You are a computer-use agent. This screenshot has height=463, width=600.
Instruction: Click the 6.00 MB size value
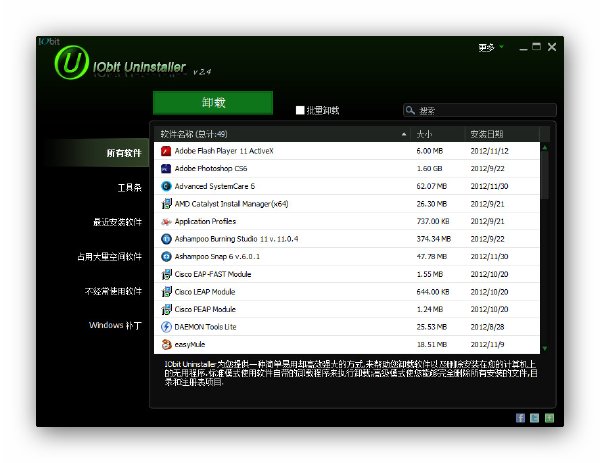(430, 151)
